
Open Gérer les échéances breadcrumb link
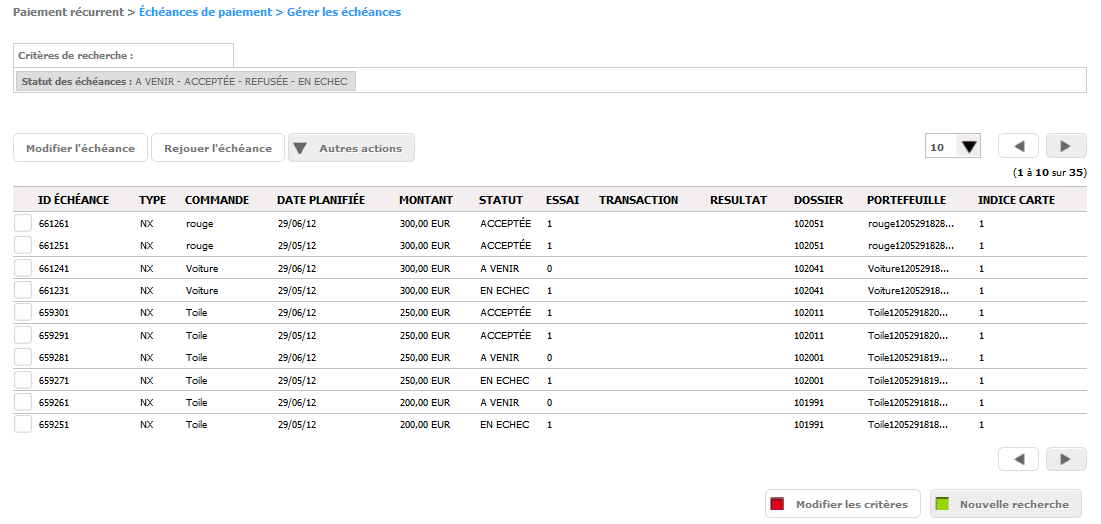point(344,12)
